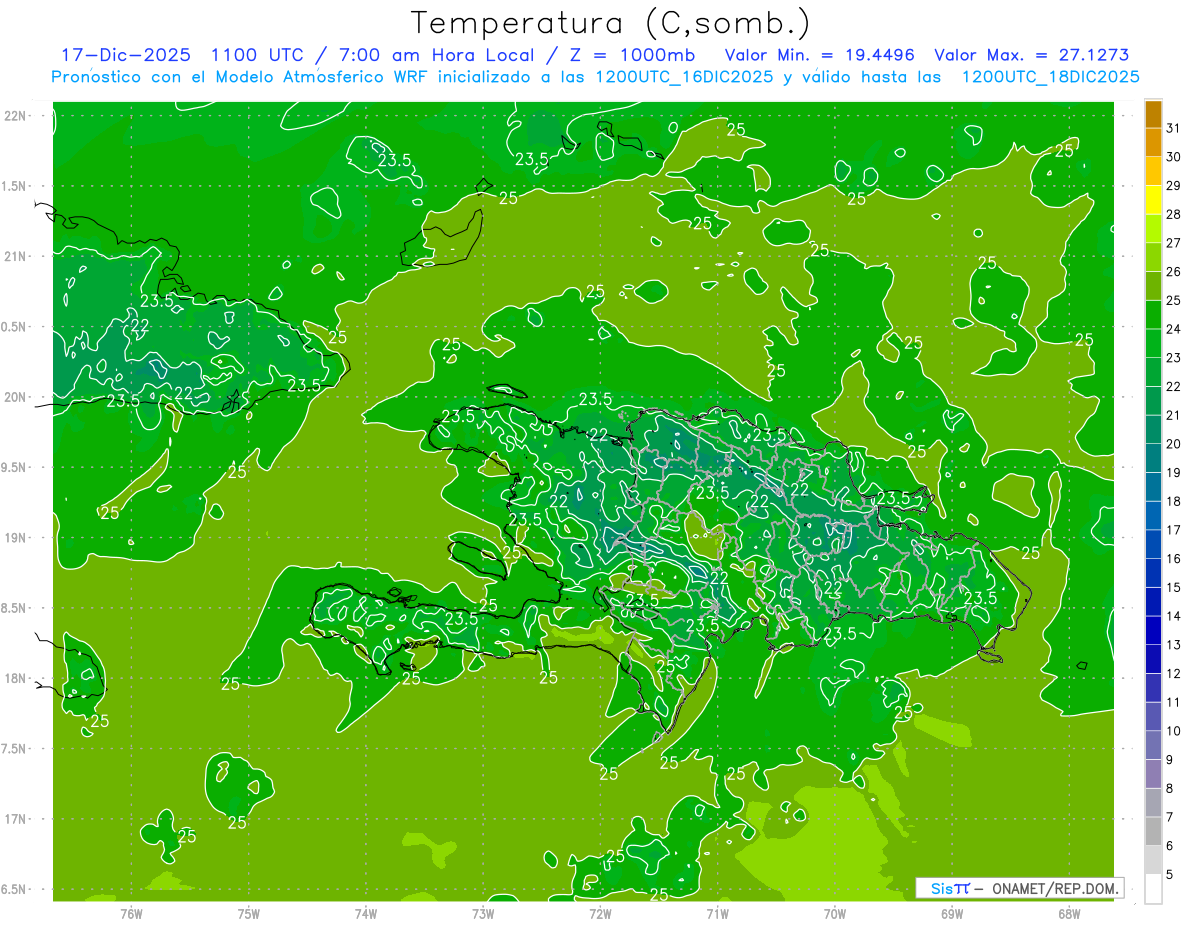This screenshot has width=1200, height=927.
Task: Click the "74W" longitude axis label
Action: [x=366, y=913]
